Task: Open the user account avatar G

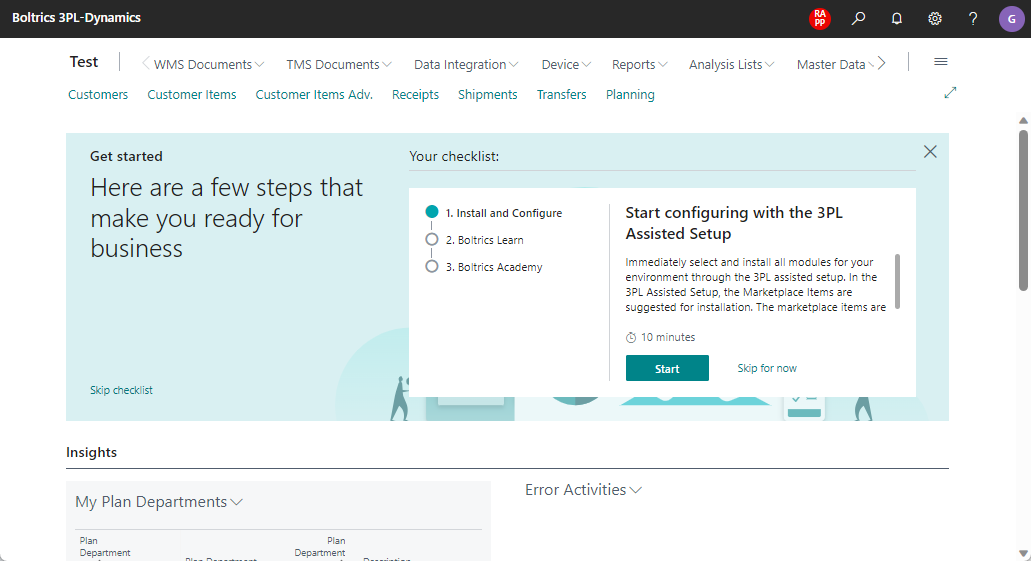Action: (x=1010, y=19)
